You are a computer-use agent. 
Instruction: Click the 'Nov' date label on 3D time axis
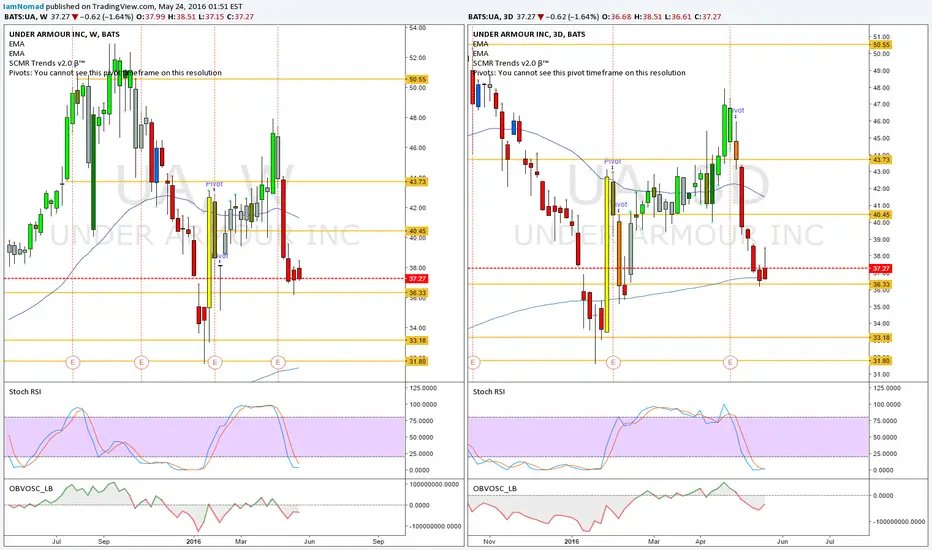pos(489,541)
